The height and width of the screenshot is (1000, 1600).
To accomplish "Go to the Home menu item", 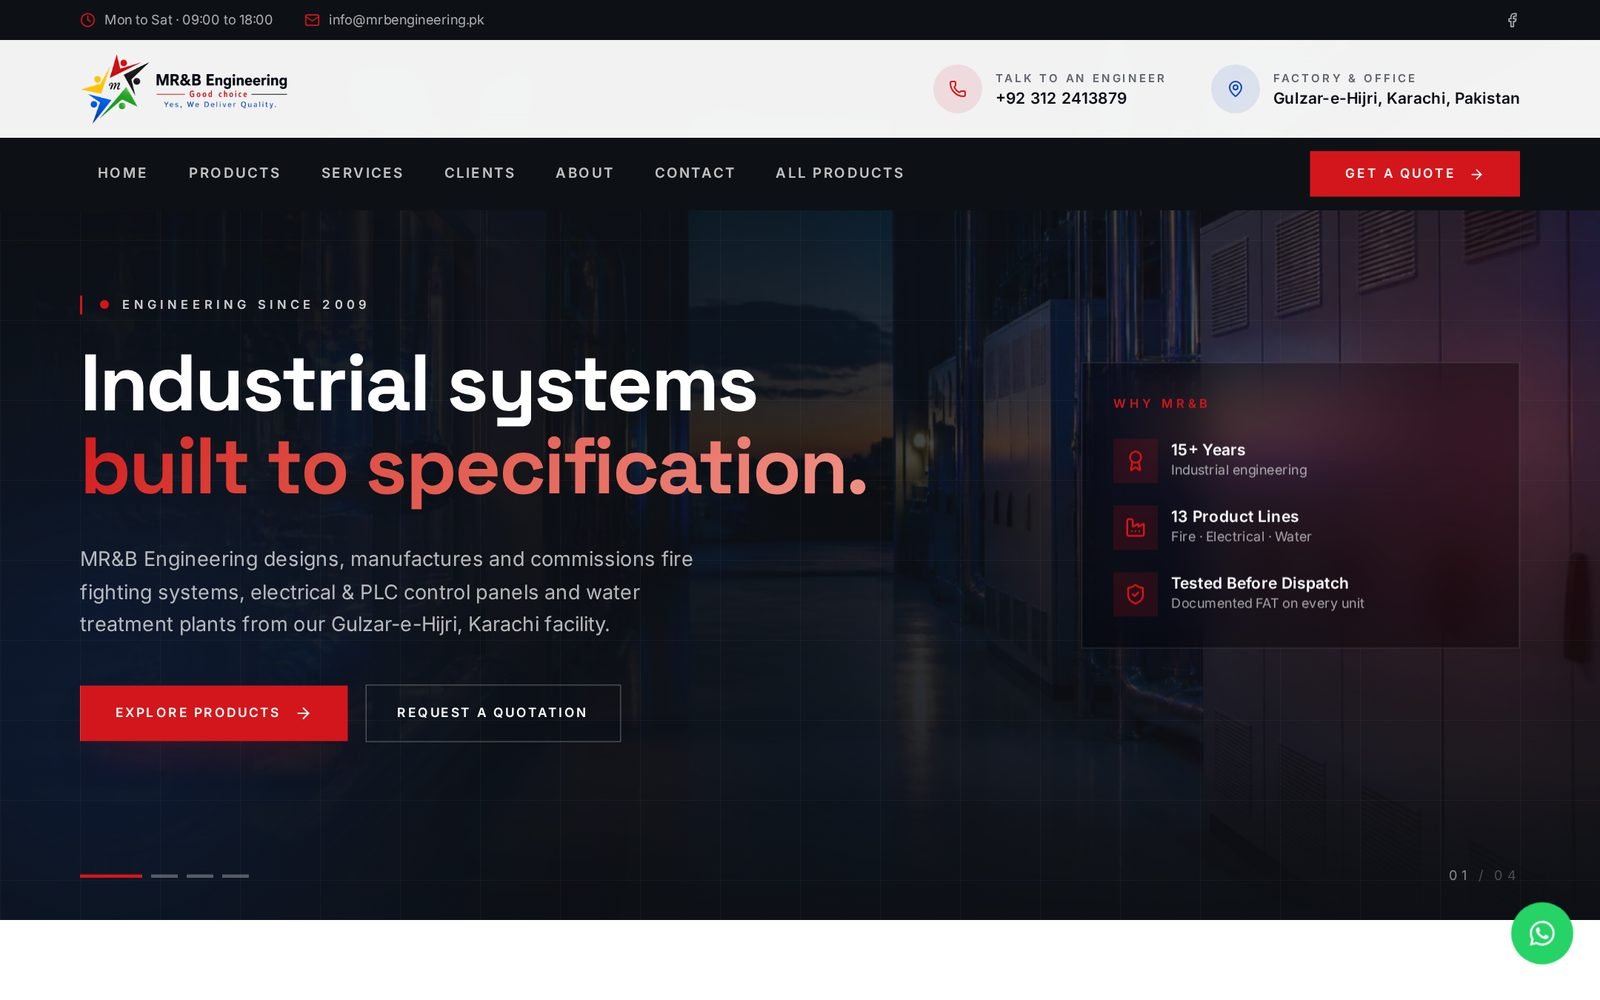I will (122, 173).
